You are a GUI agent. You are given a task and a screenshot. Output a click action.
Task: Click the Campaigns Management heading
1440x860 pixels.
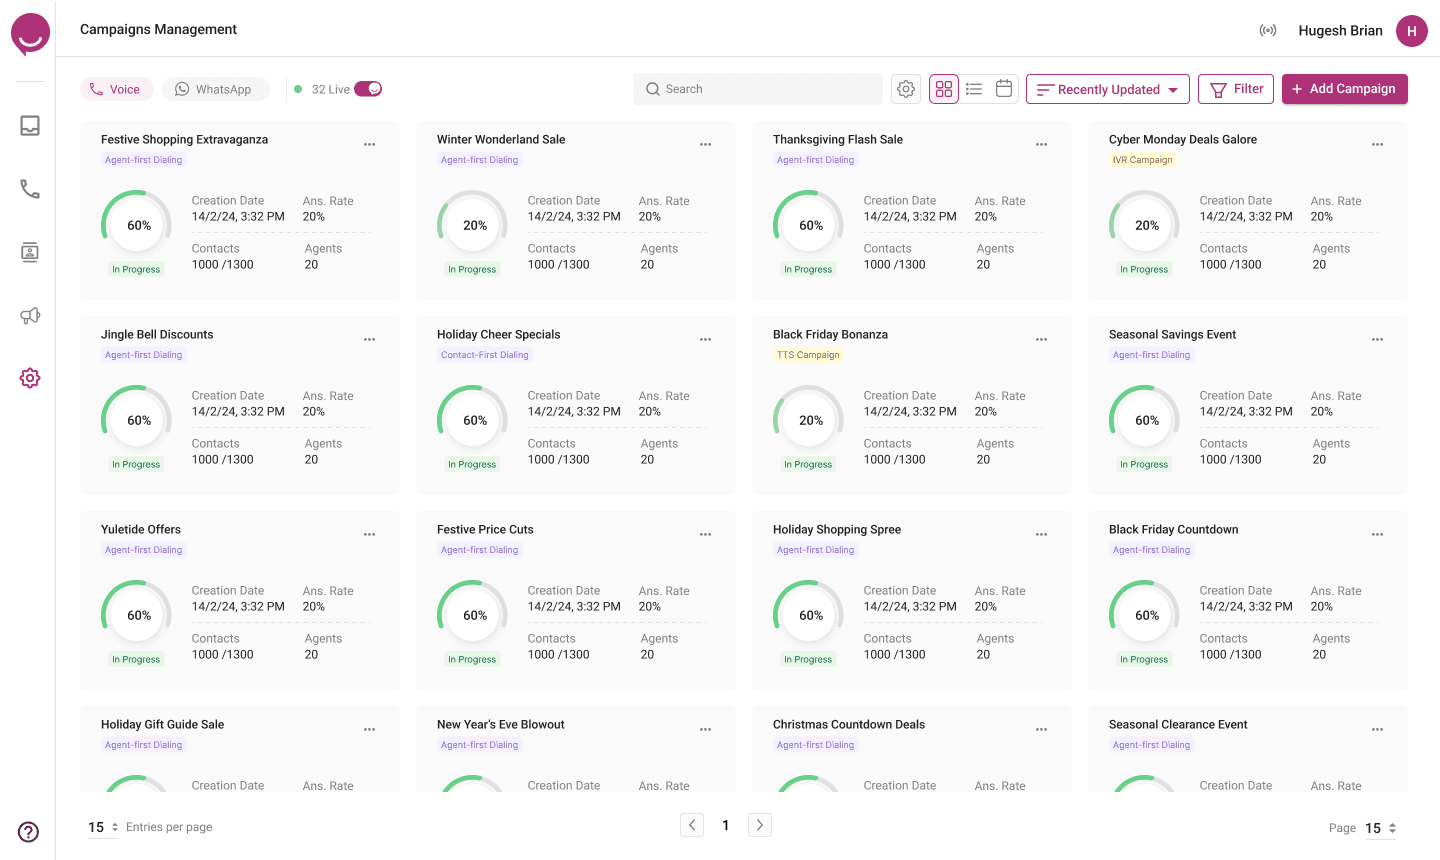[158, 29]
